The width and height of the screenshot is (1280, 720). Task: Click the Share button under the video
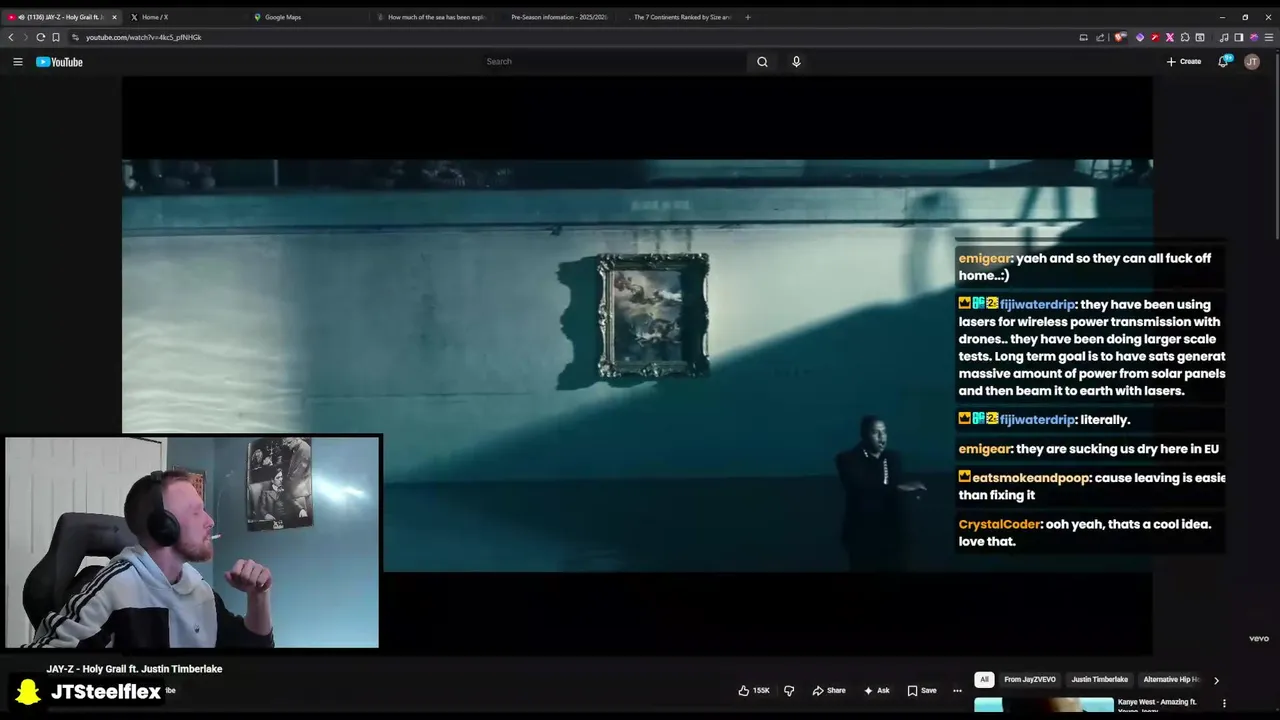(x=829, y=690)
